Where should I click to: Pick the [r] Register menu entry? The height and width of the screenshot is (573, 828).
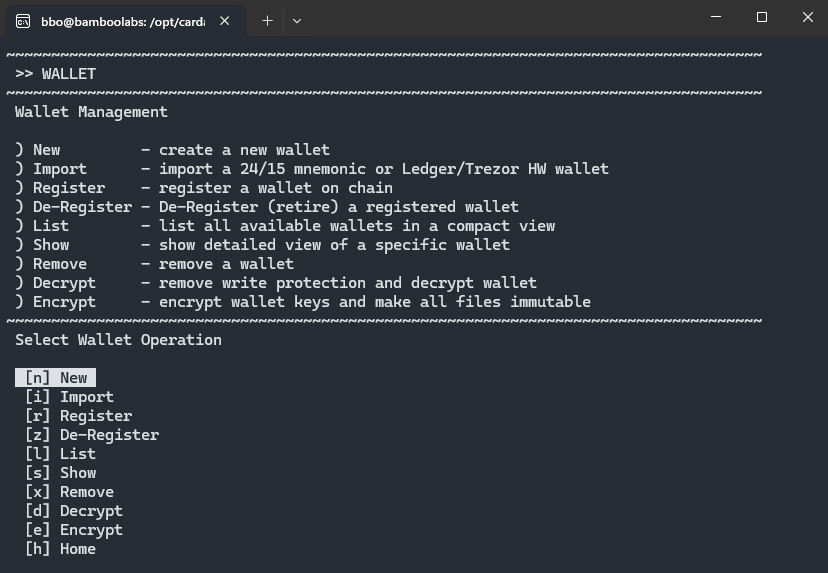click(x=78, y=416)
